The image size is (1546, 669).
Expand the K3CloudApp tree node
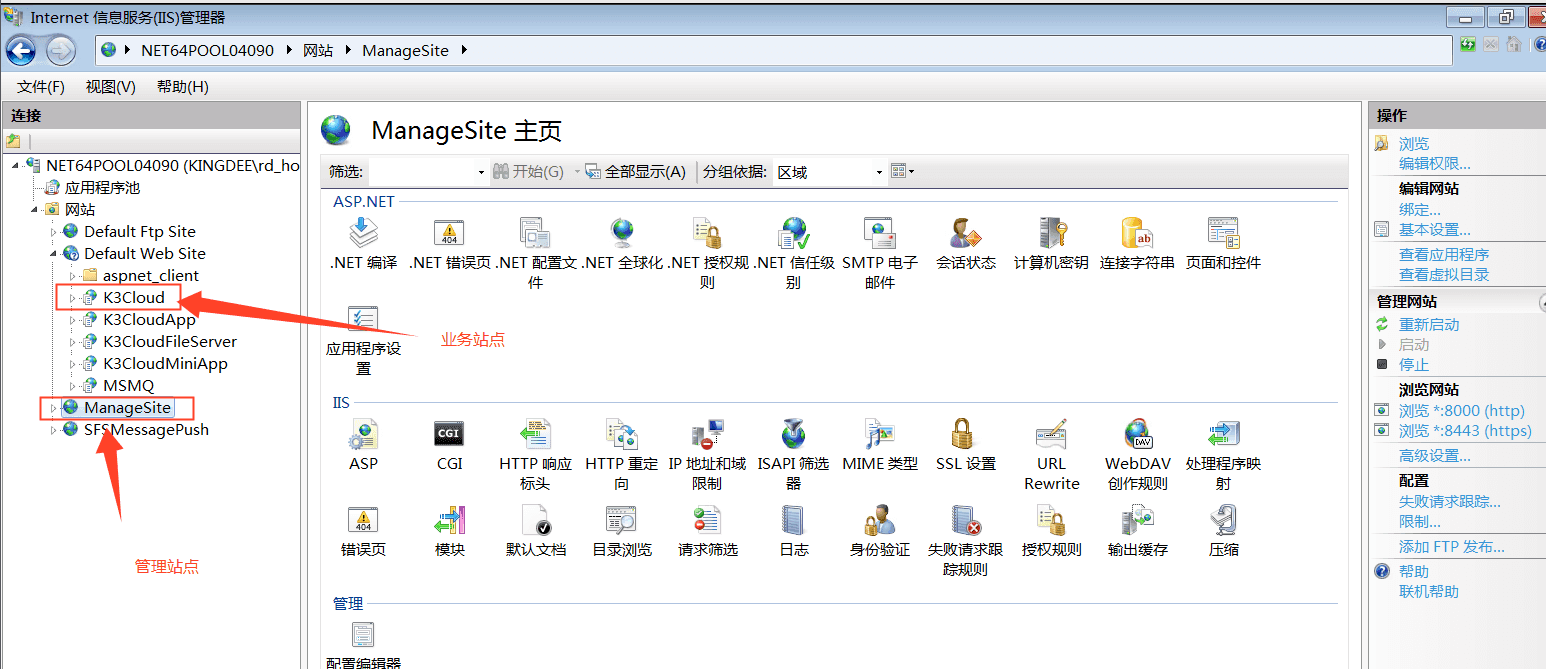click(73, 320)
